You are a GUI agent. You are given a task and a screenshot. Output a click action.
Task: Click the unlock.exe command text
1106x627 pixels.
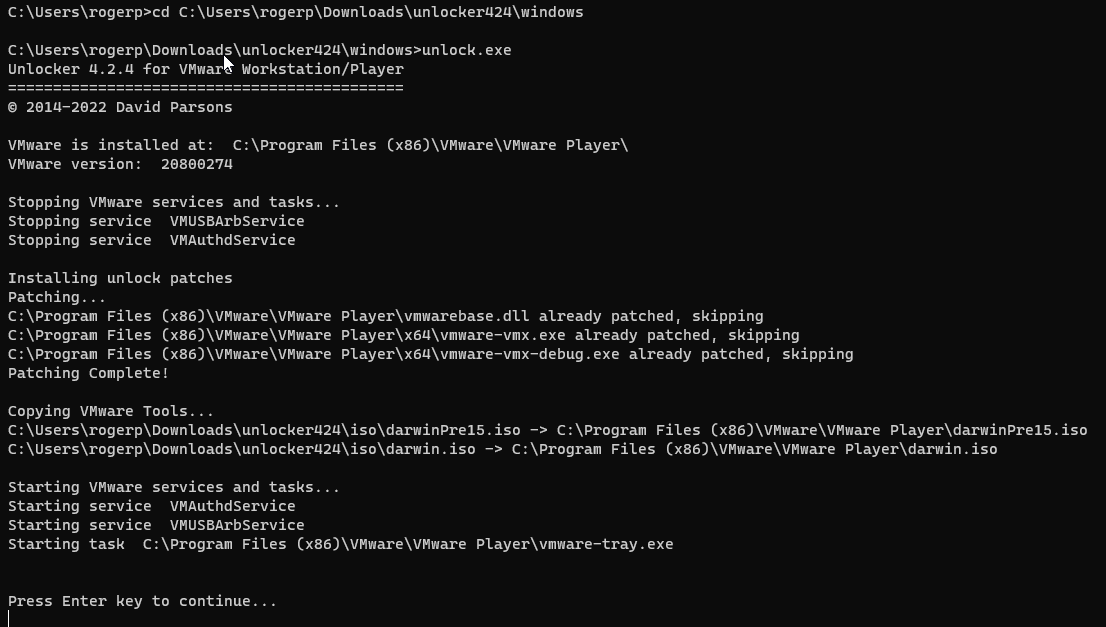[x=467, y=50]
